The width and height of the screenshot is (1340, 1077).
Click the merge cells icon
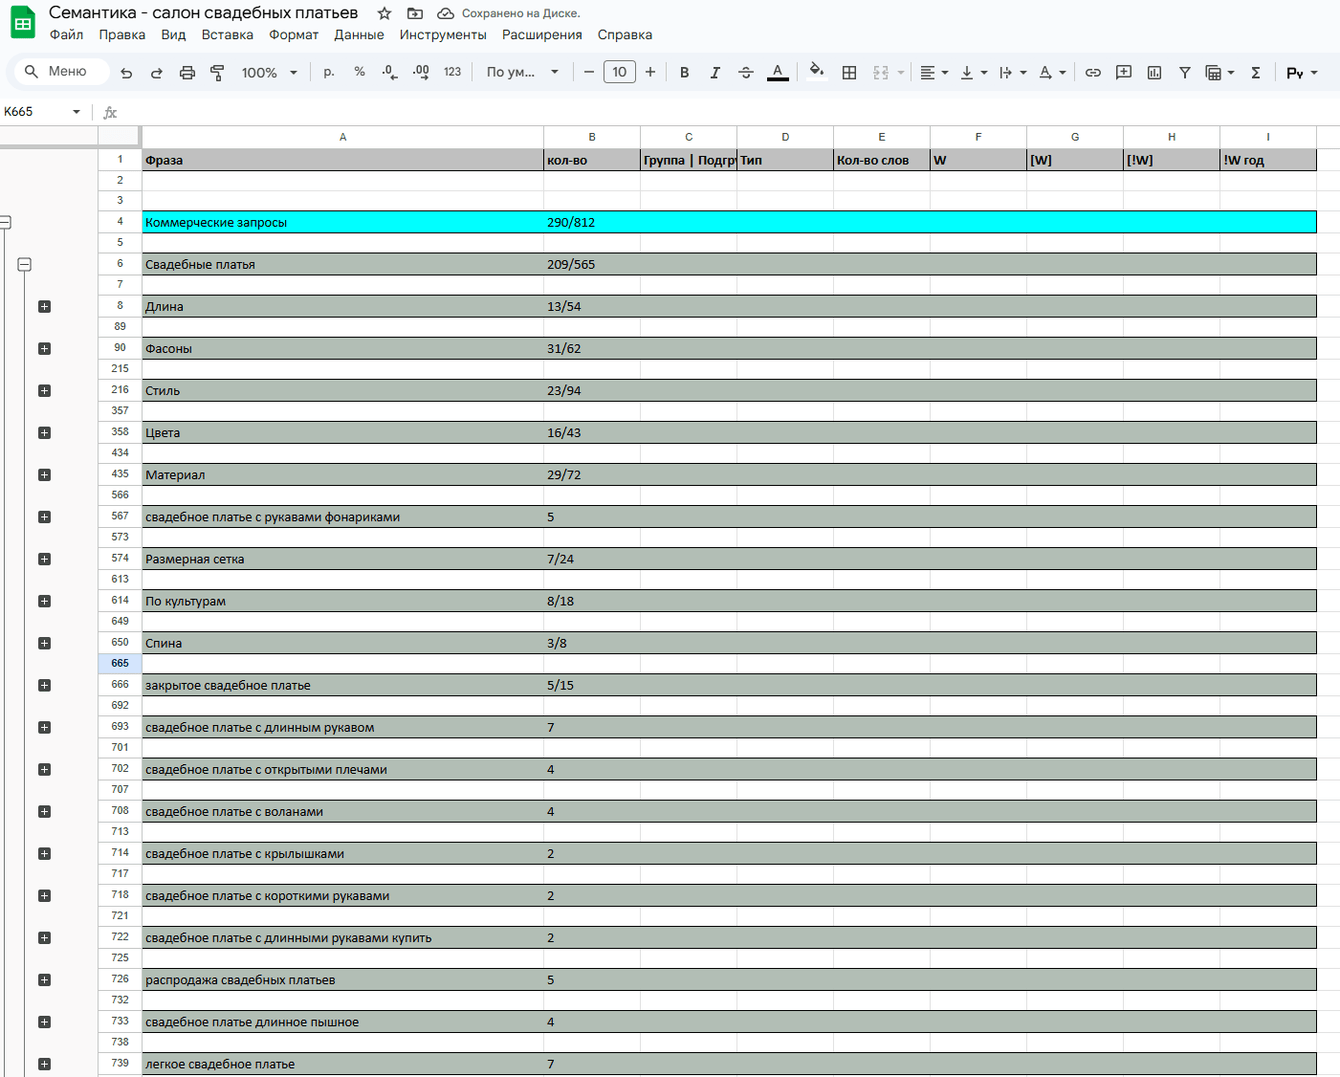[x=881, y=72]
